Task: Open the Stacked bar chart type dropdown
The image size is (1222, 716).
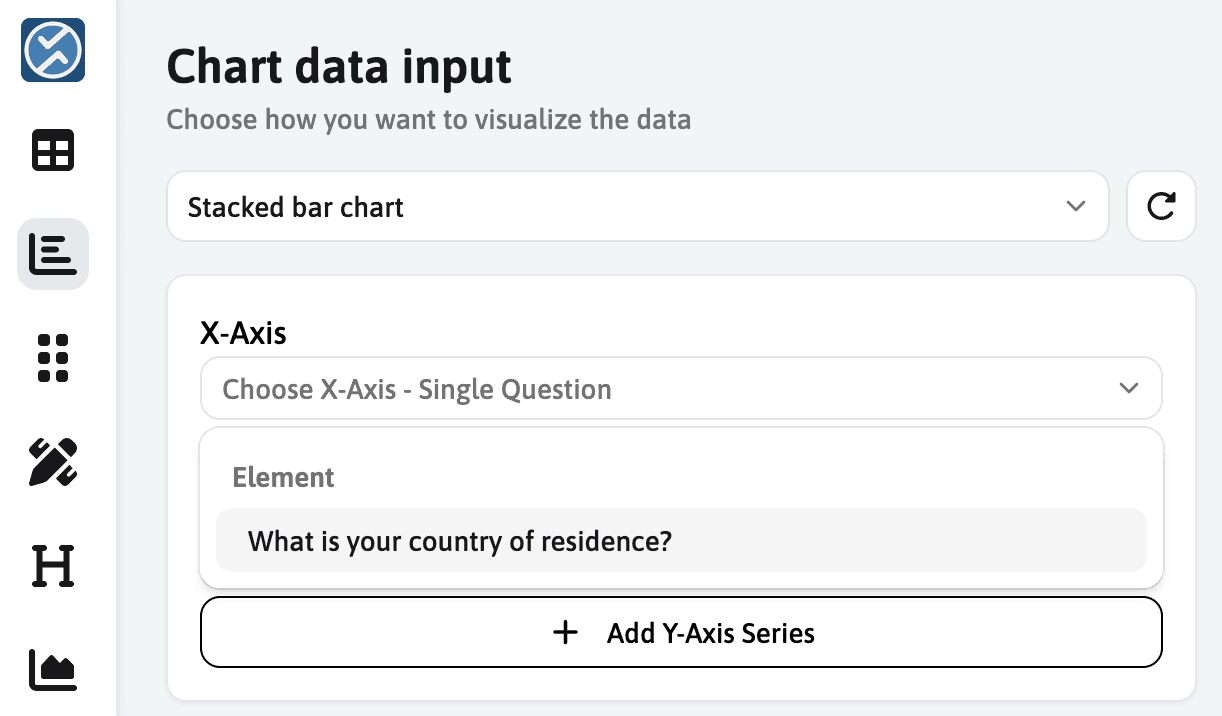Action: pos(638,206)
